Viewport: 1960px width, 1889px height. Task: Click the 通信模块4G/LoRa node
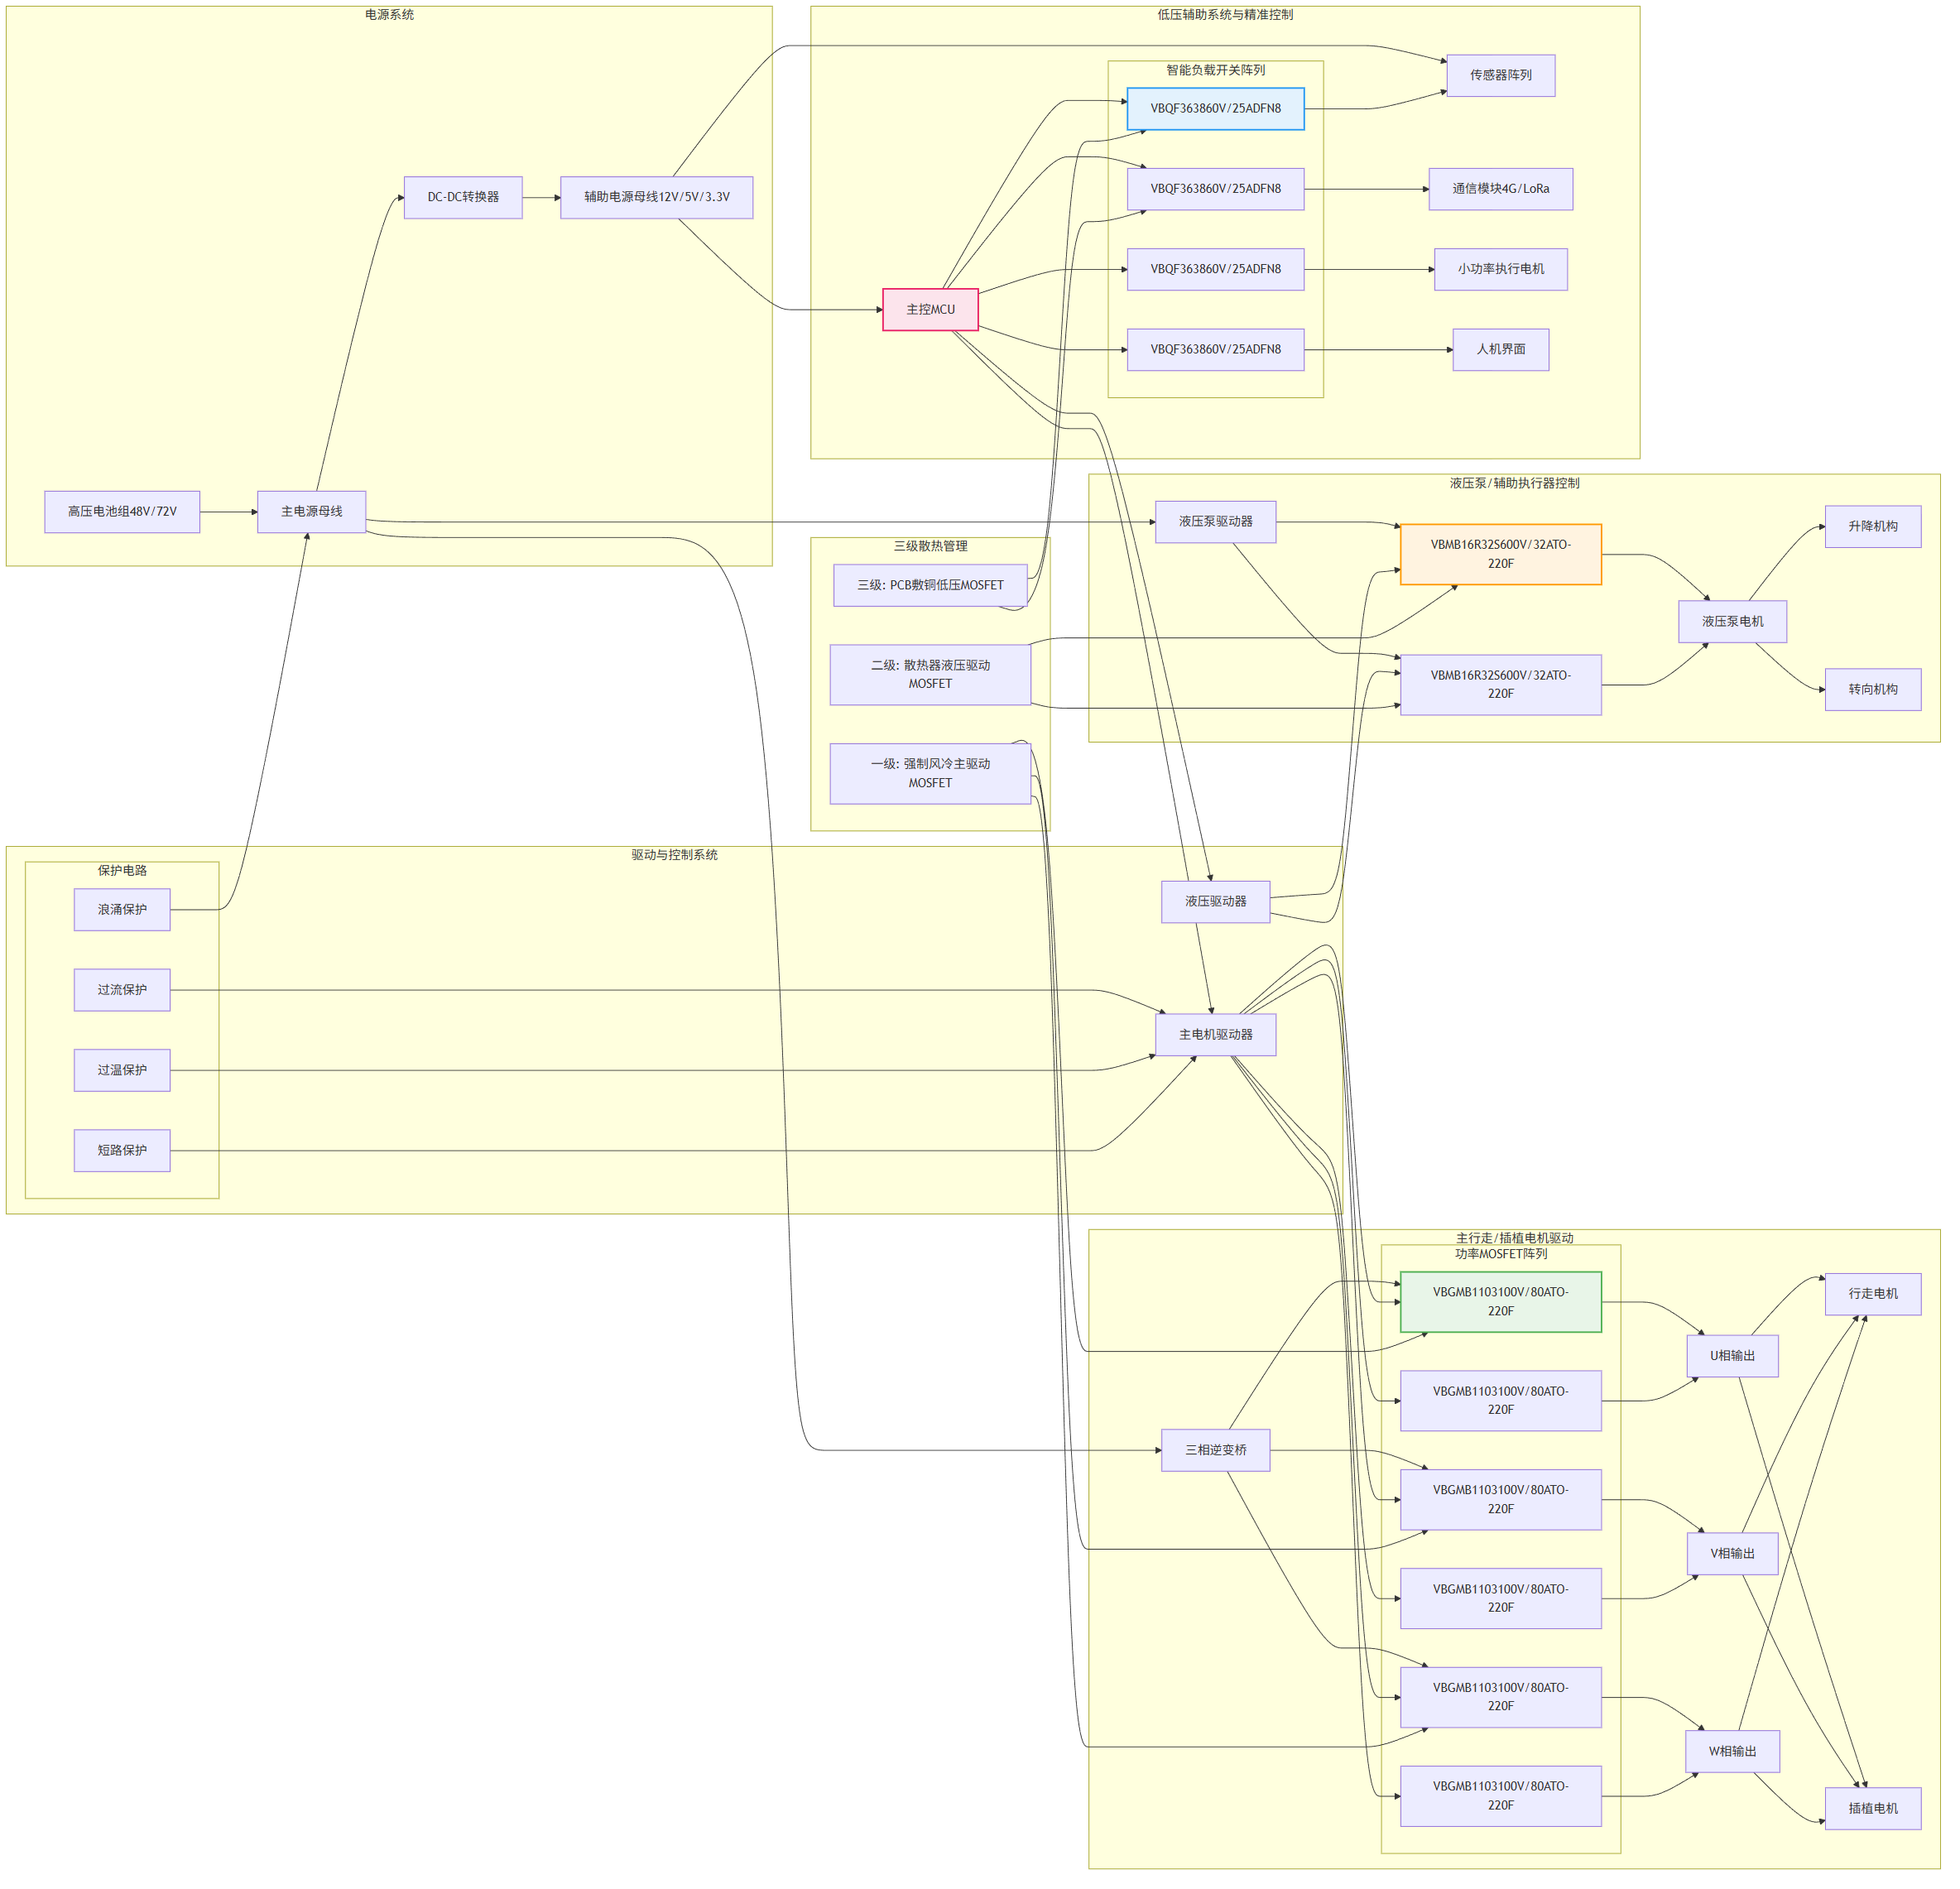point(1499,189)
